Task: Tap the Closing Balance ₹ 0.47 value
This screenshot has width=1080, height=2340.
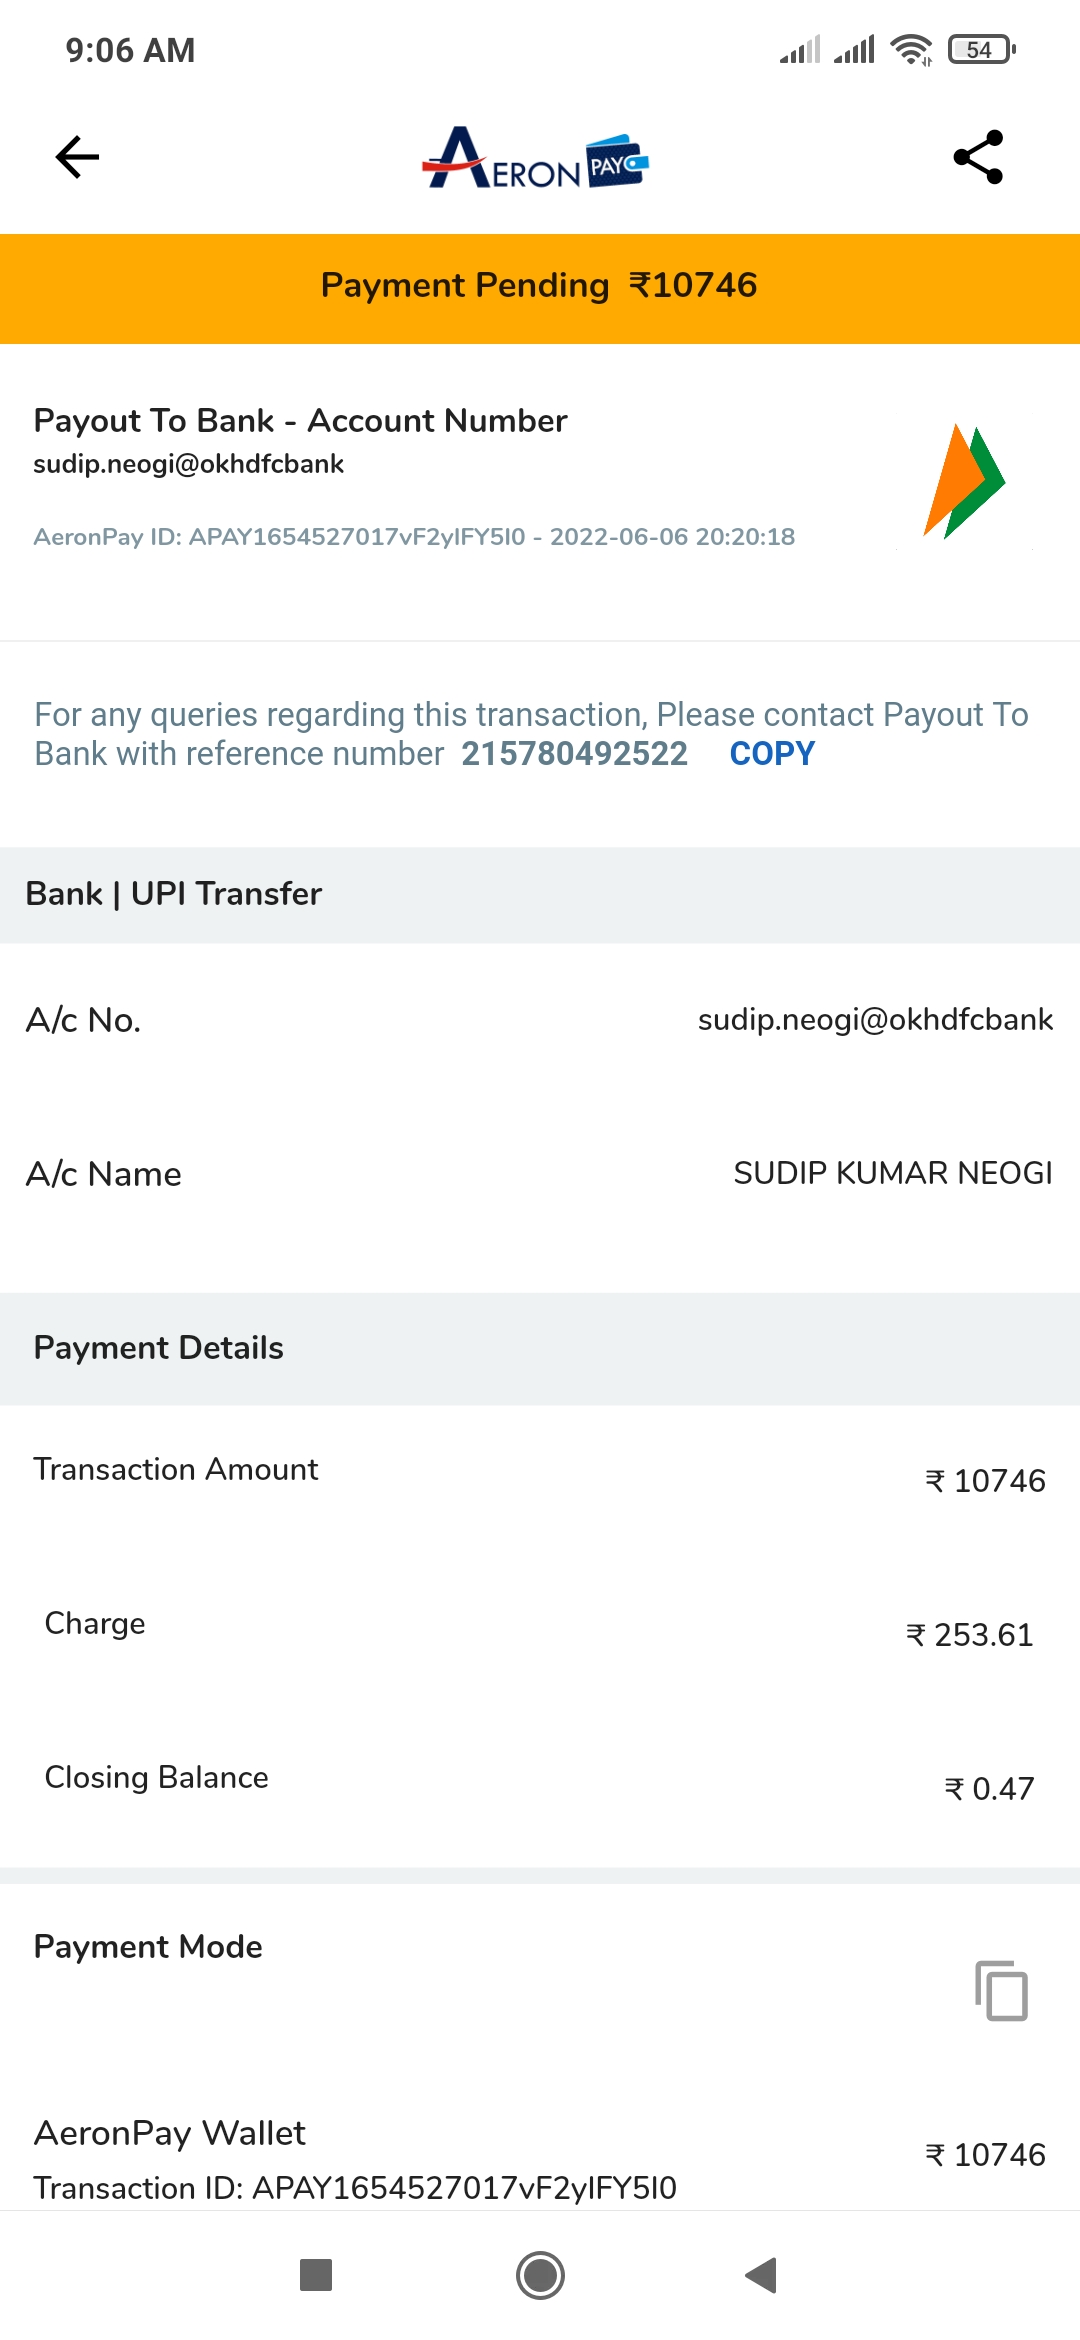Action: [989, 1789]
